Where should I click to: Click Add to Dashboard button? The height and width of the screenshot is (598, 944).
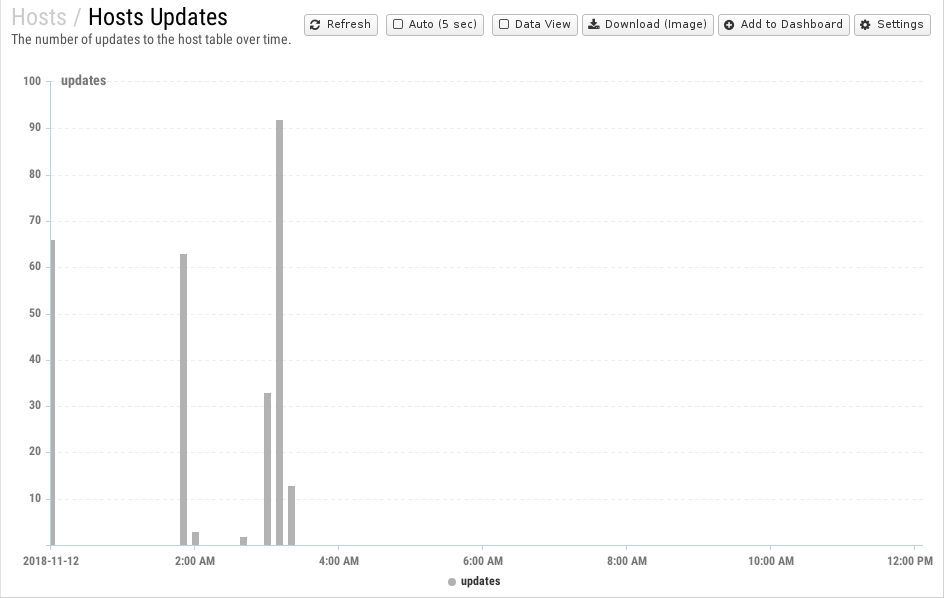(x=784, y=25)
